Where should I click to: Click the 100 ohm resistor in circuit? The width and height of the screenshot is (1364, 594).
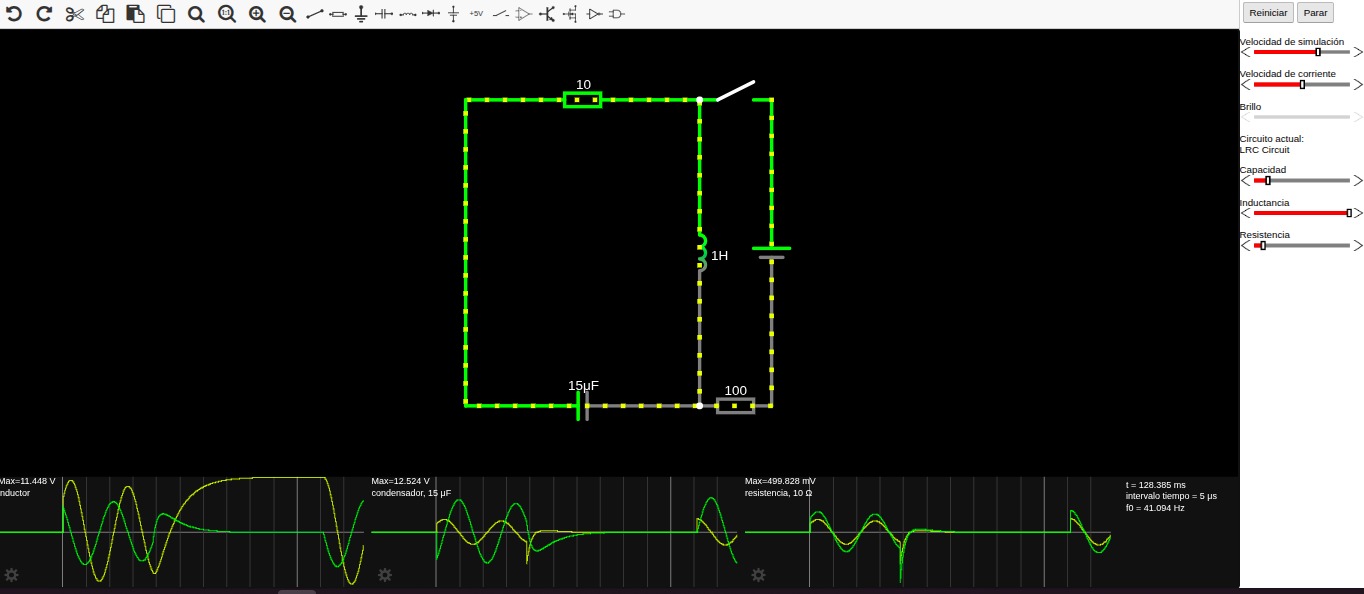point(735,406)
